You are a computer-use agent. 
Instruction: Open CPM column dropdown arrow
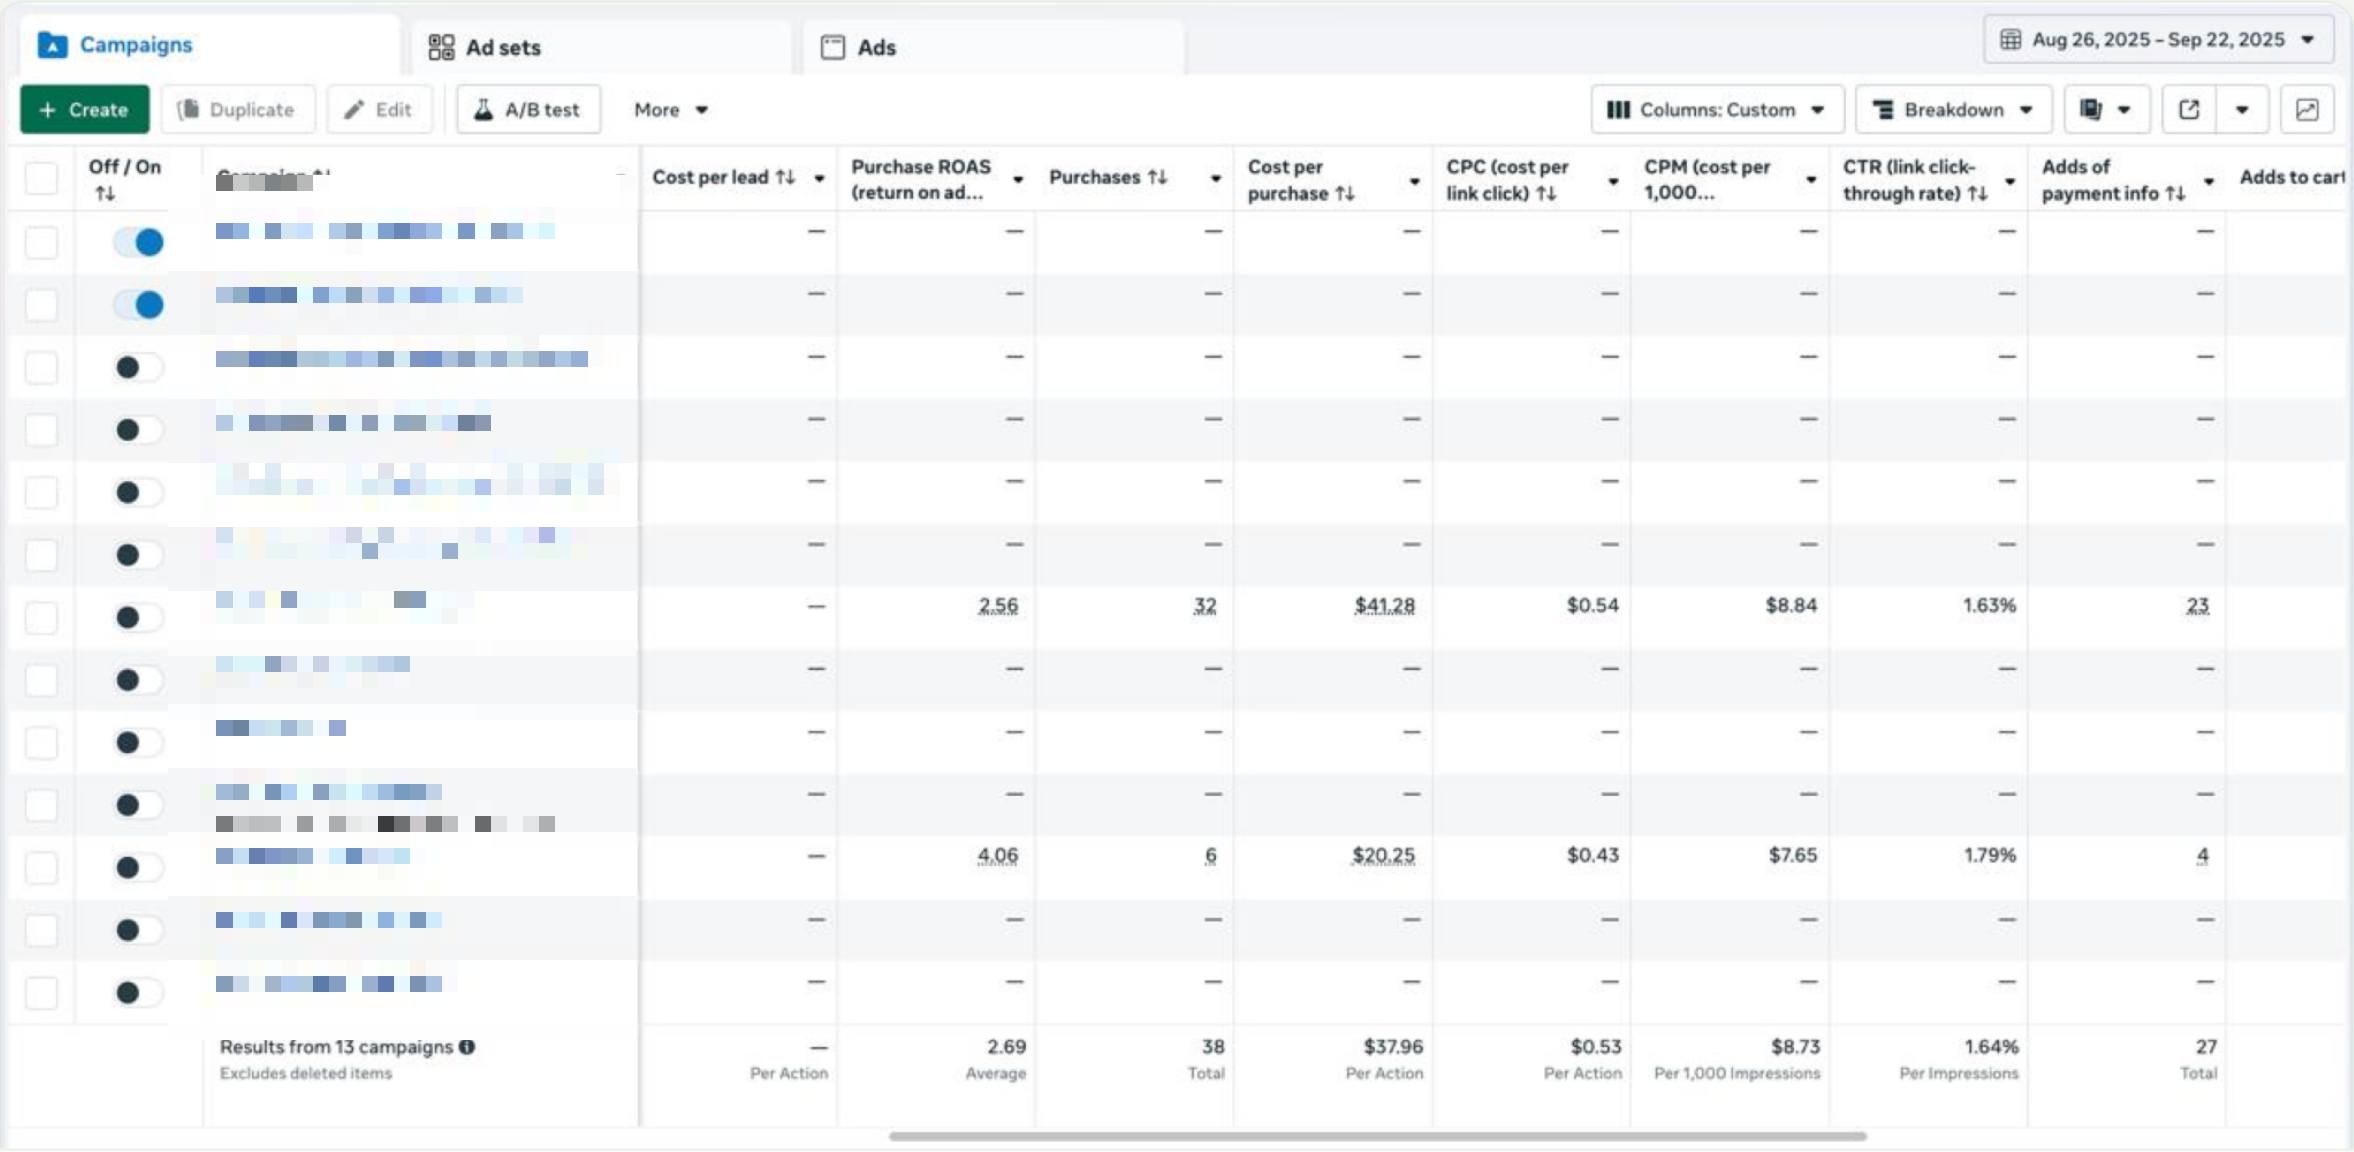(x=1811, y=180)
